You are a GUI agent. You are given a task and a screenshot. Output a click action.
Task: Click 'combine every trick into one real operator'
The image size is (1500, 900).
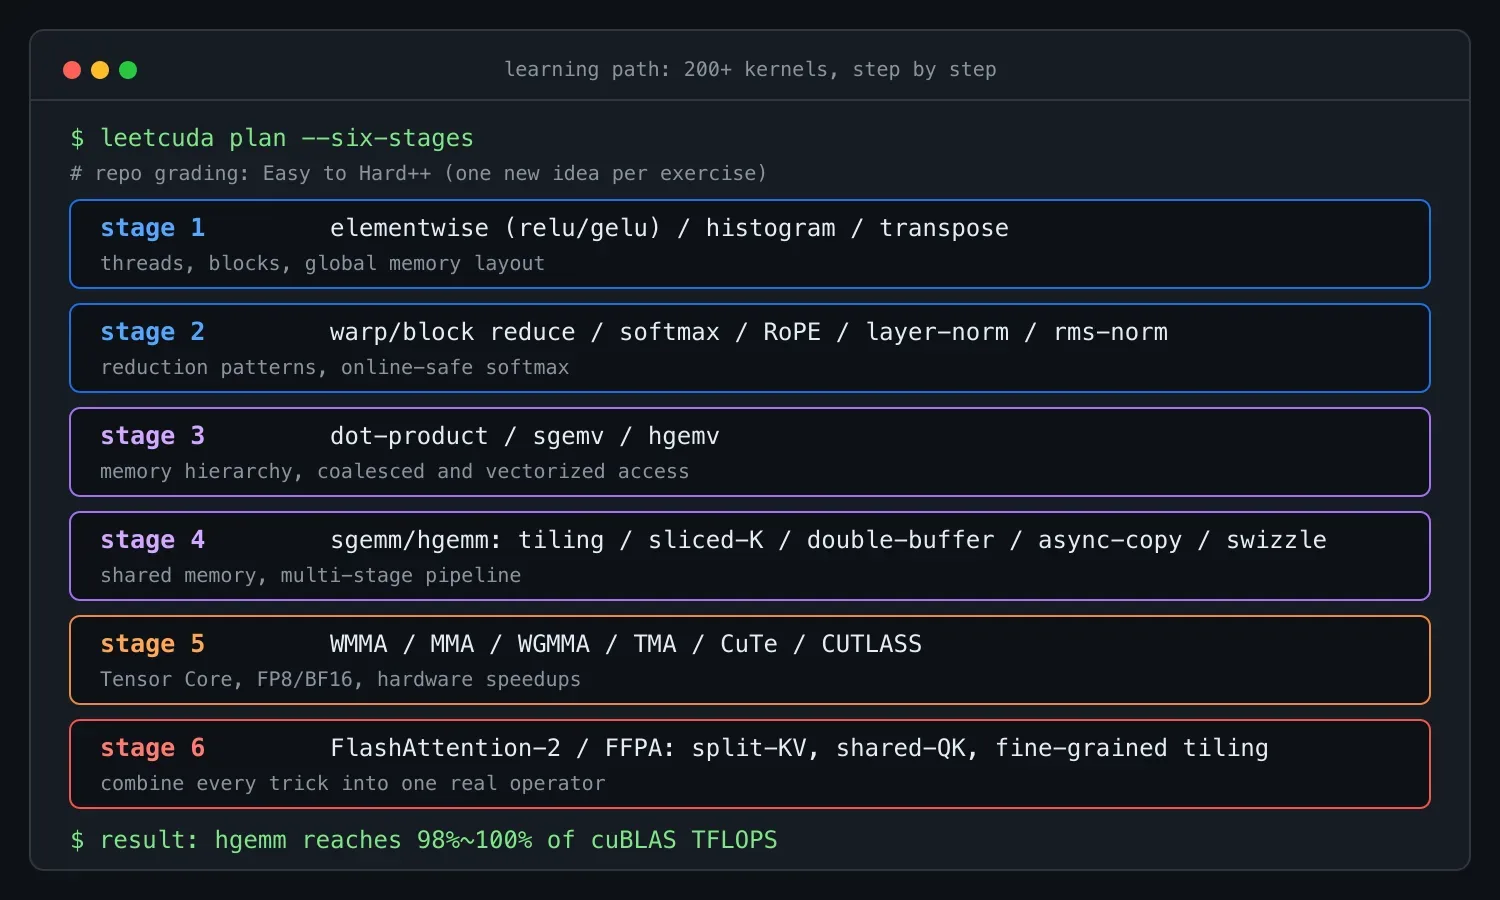[x=352, y=783]
